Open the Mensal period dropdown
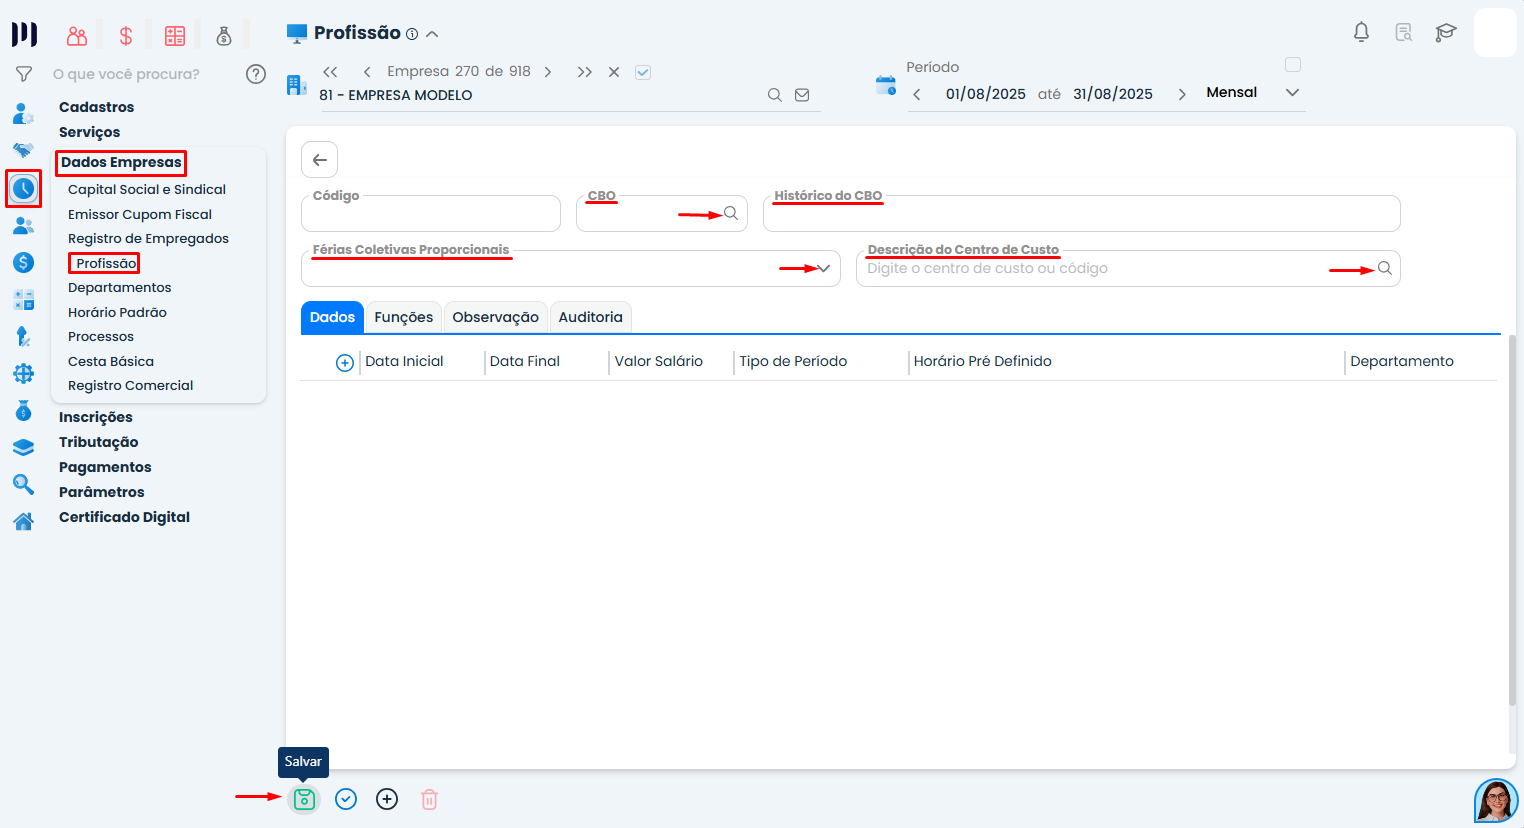Viewport: 1524px width, 828px height. pos(1292,92)
